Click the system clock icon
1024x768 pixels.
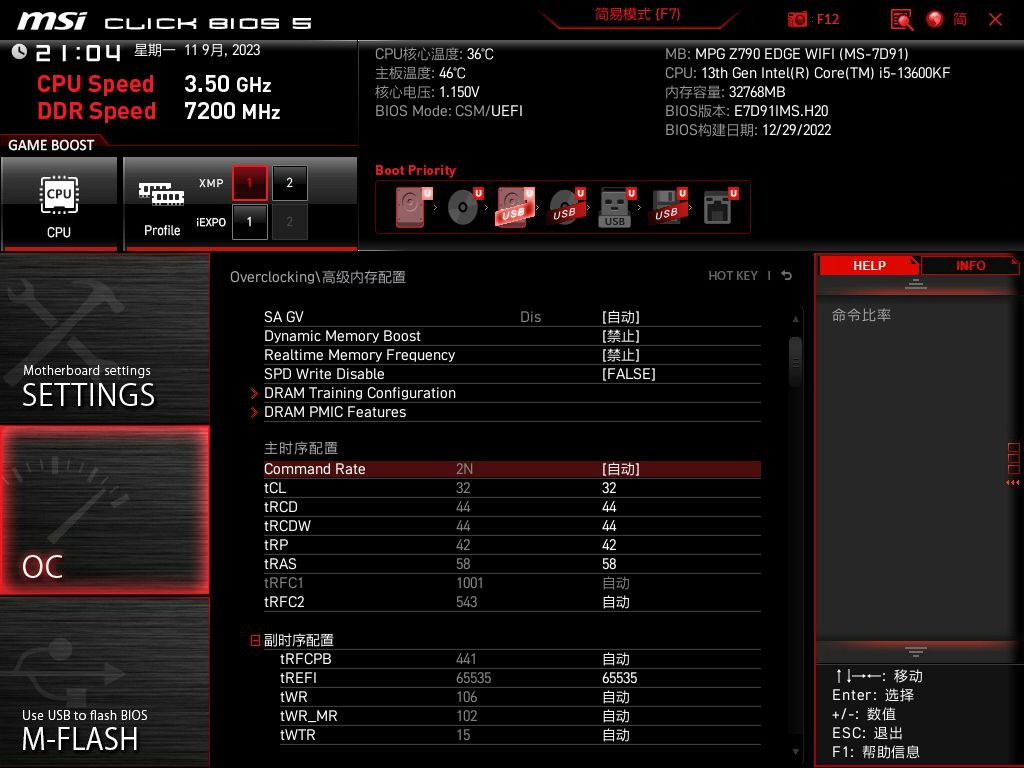pos(19,51)
